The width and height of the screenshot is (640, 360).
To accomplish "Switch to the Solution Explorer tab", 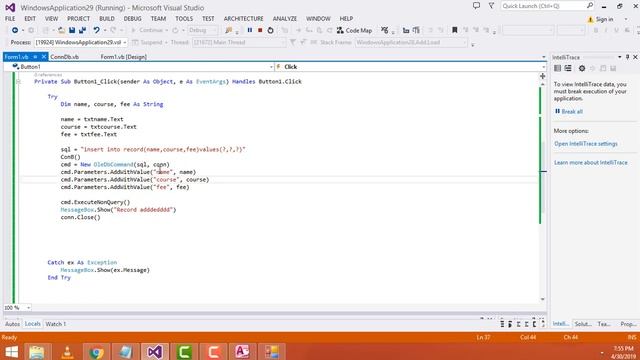I will click(583, 324).
